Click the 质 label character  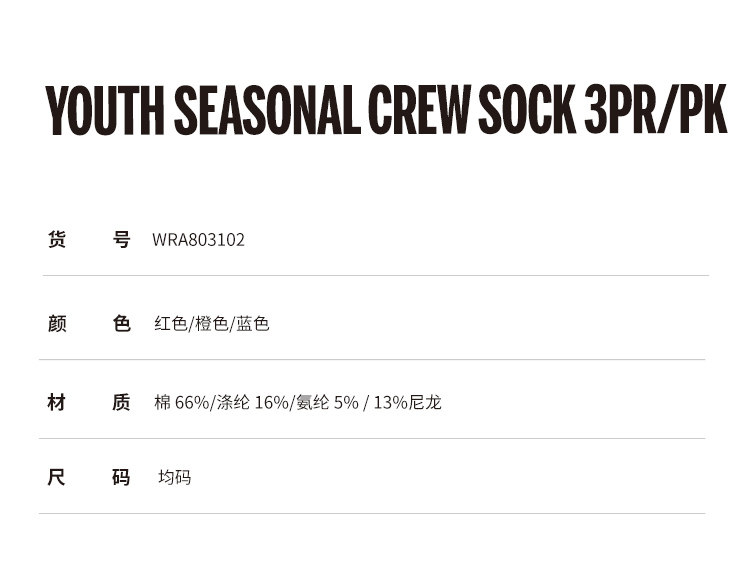[x=121, y=402]
